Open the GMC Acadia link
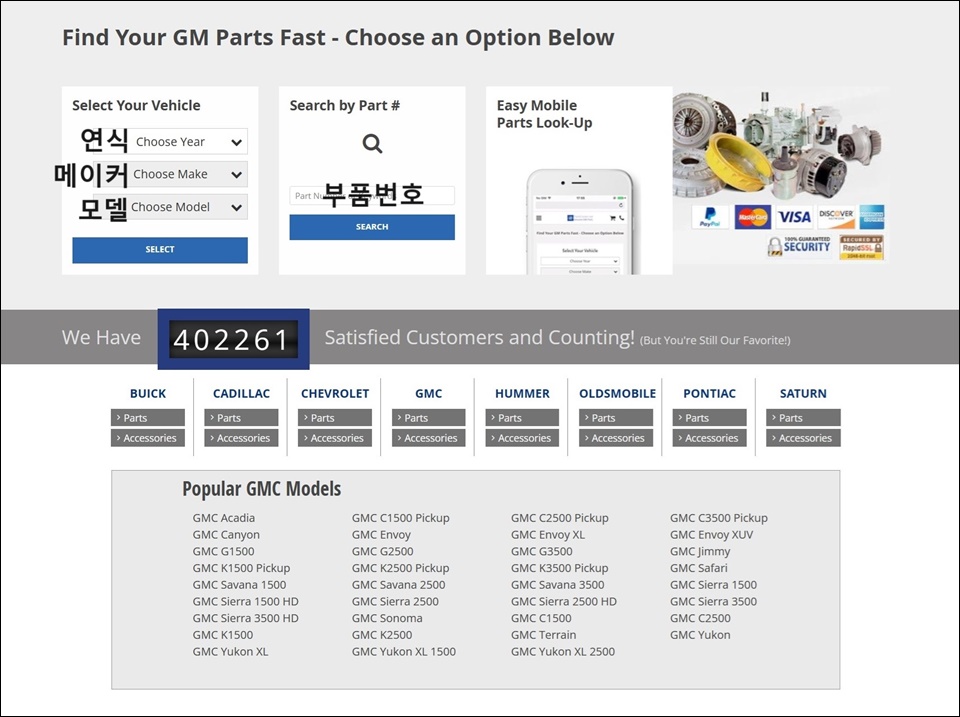The width and height of the screenshot is (960, 717). tap(223, 518)
